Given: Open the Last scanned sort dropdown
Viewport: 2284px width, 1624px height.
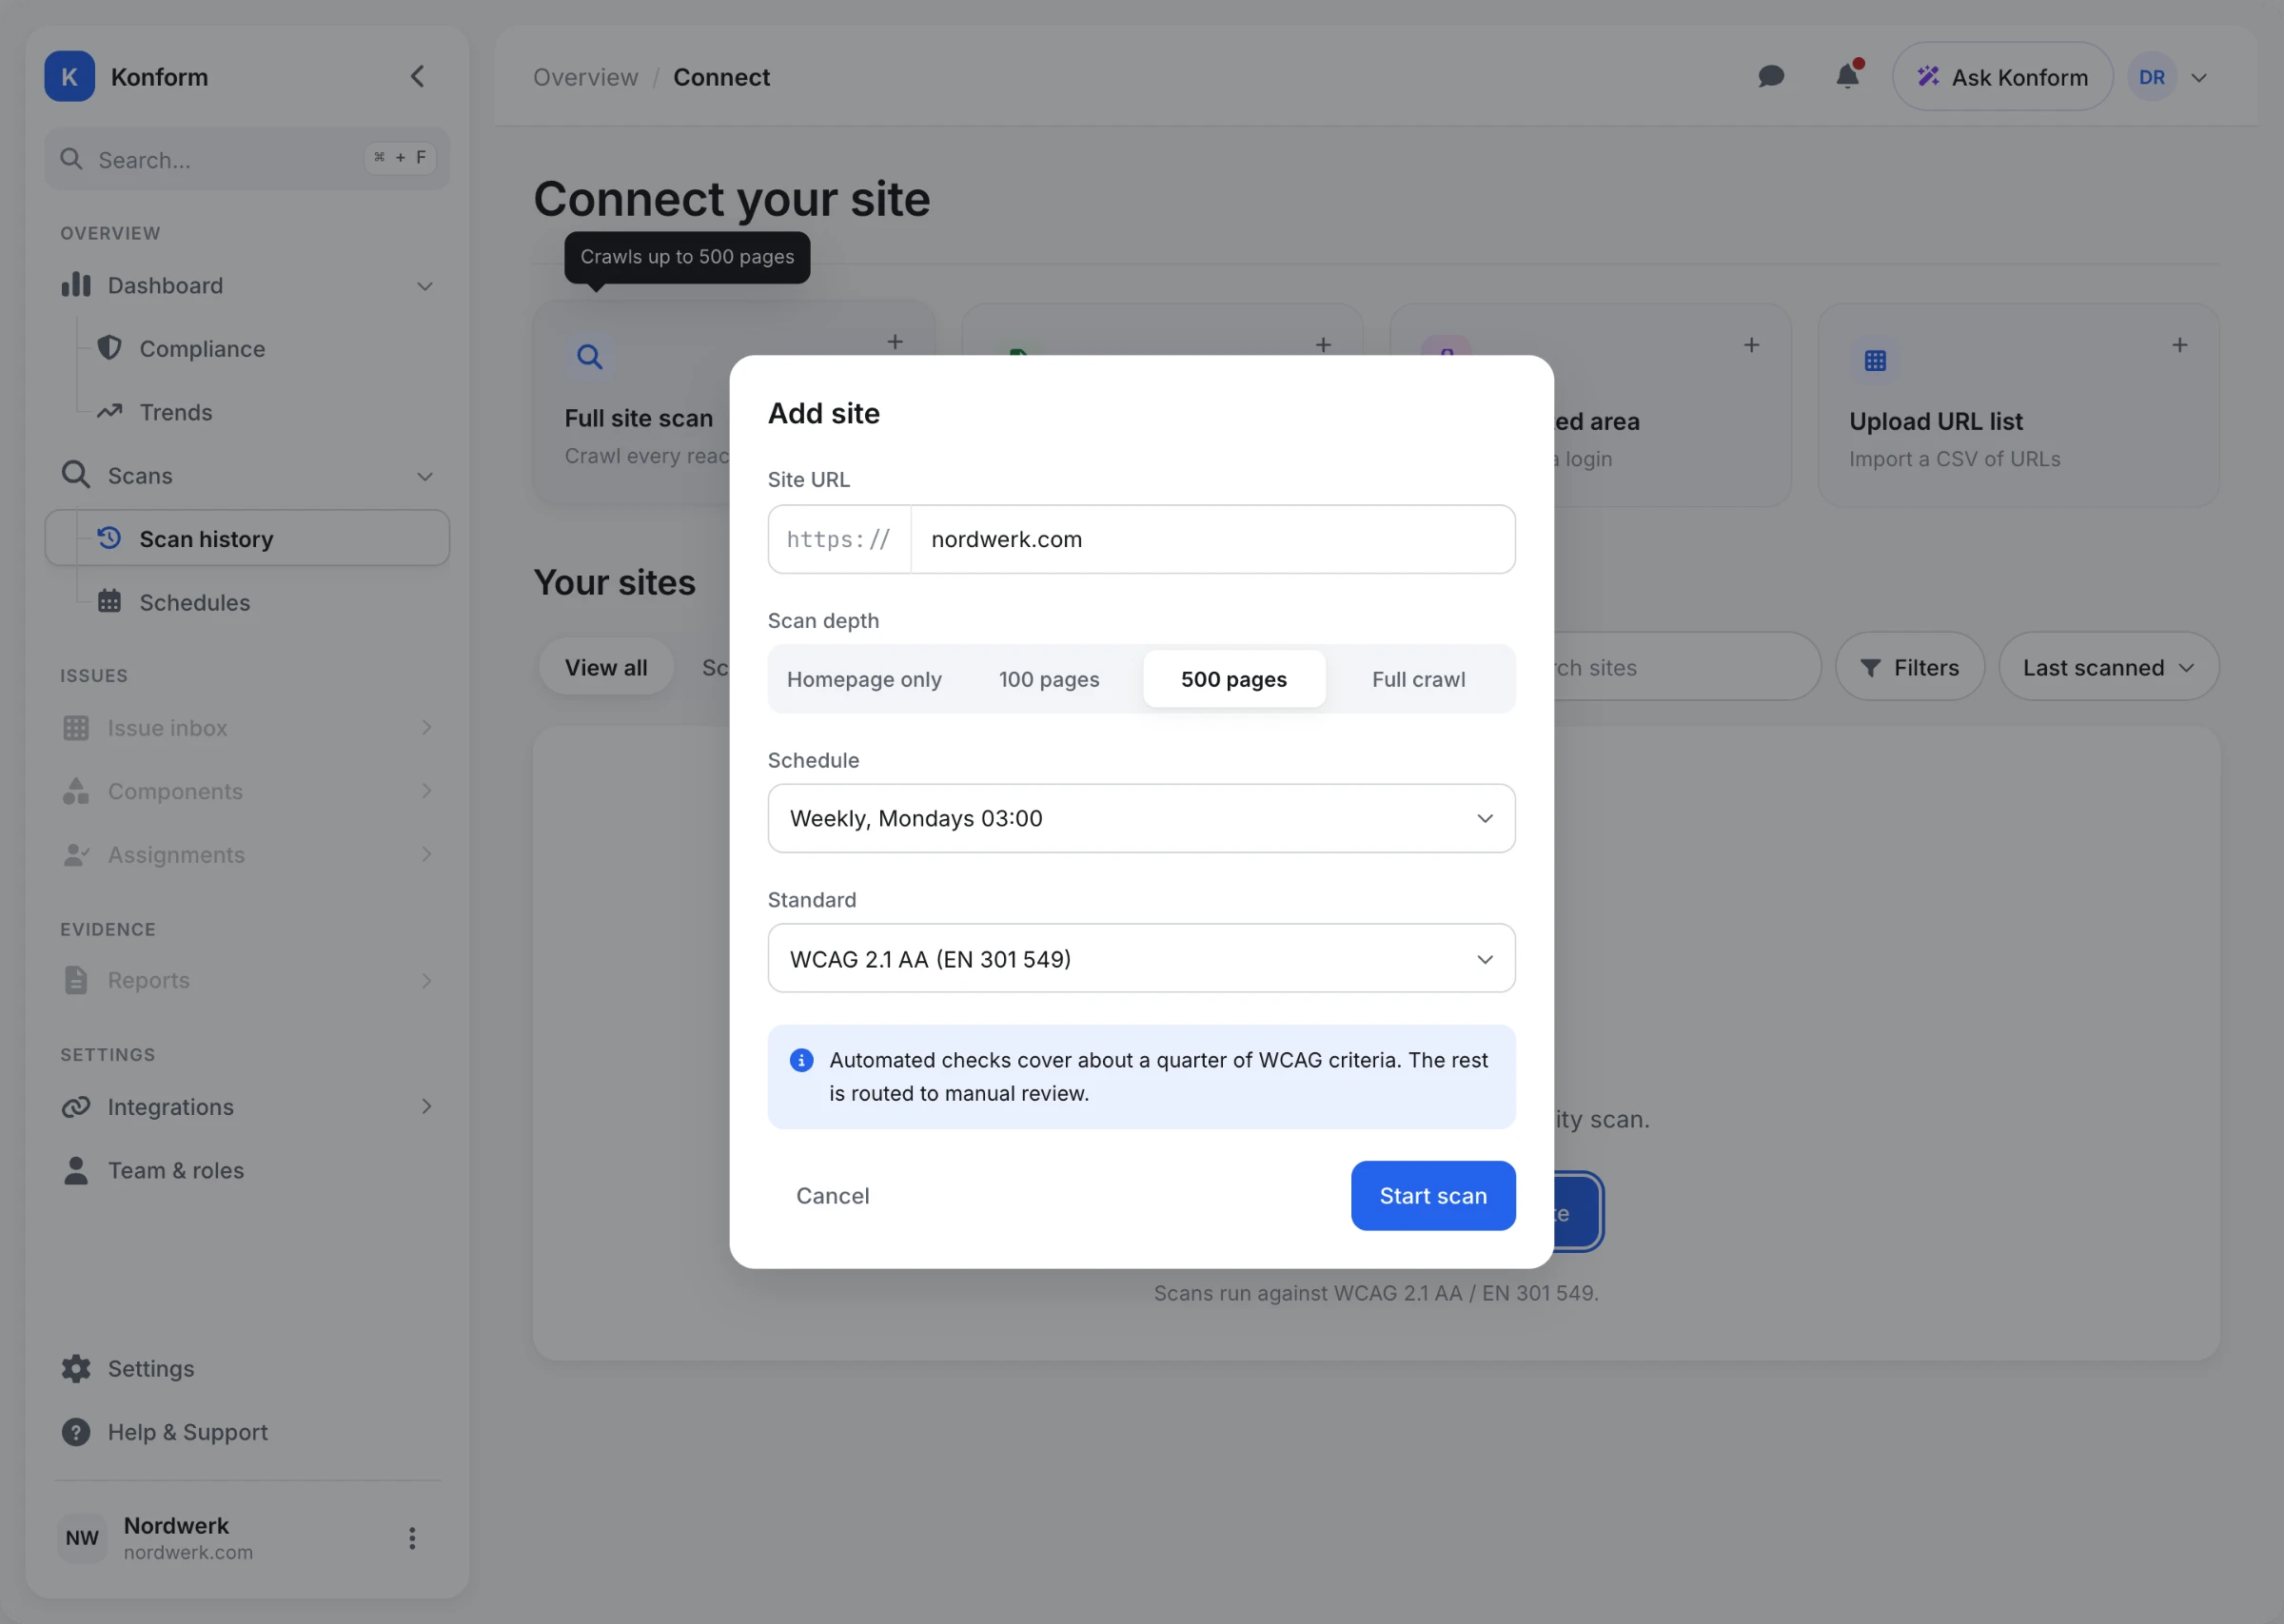Looking at the screenshot, I should [2108, 667].
